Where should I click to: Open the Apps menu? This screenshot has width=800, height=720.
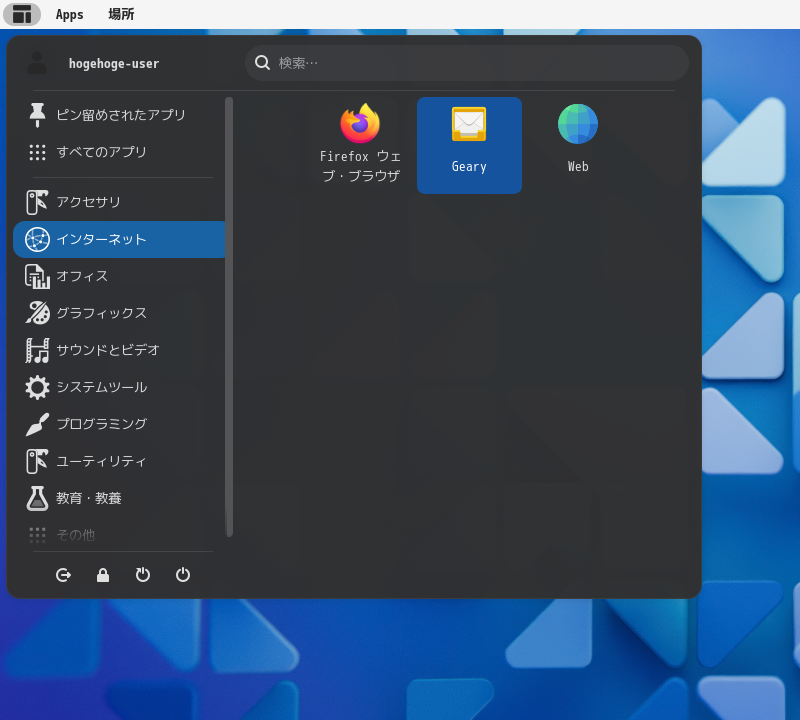[69, 14]
